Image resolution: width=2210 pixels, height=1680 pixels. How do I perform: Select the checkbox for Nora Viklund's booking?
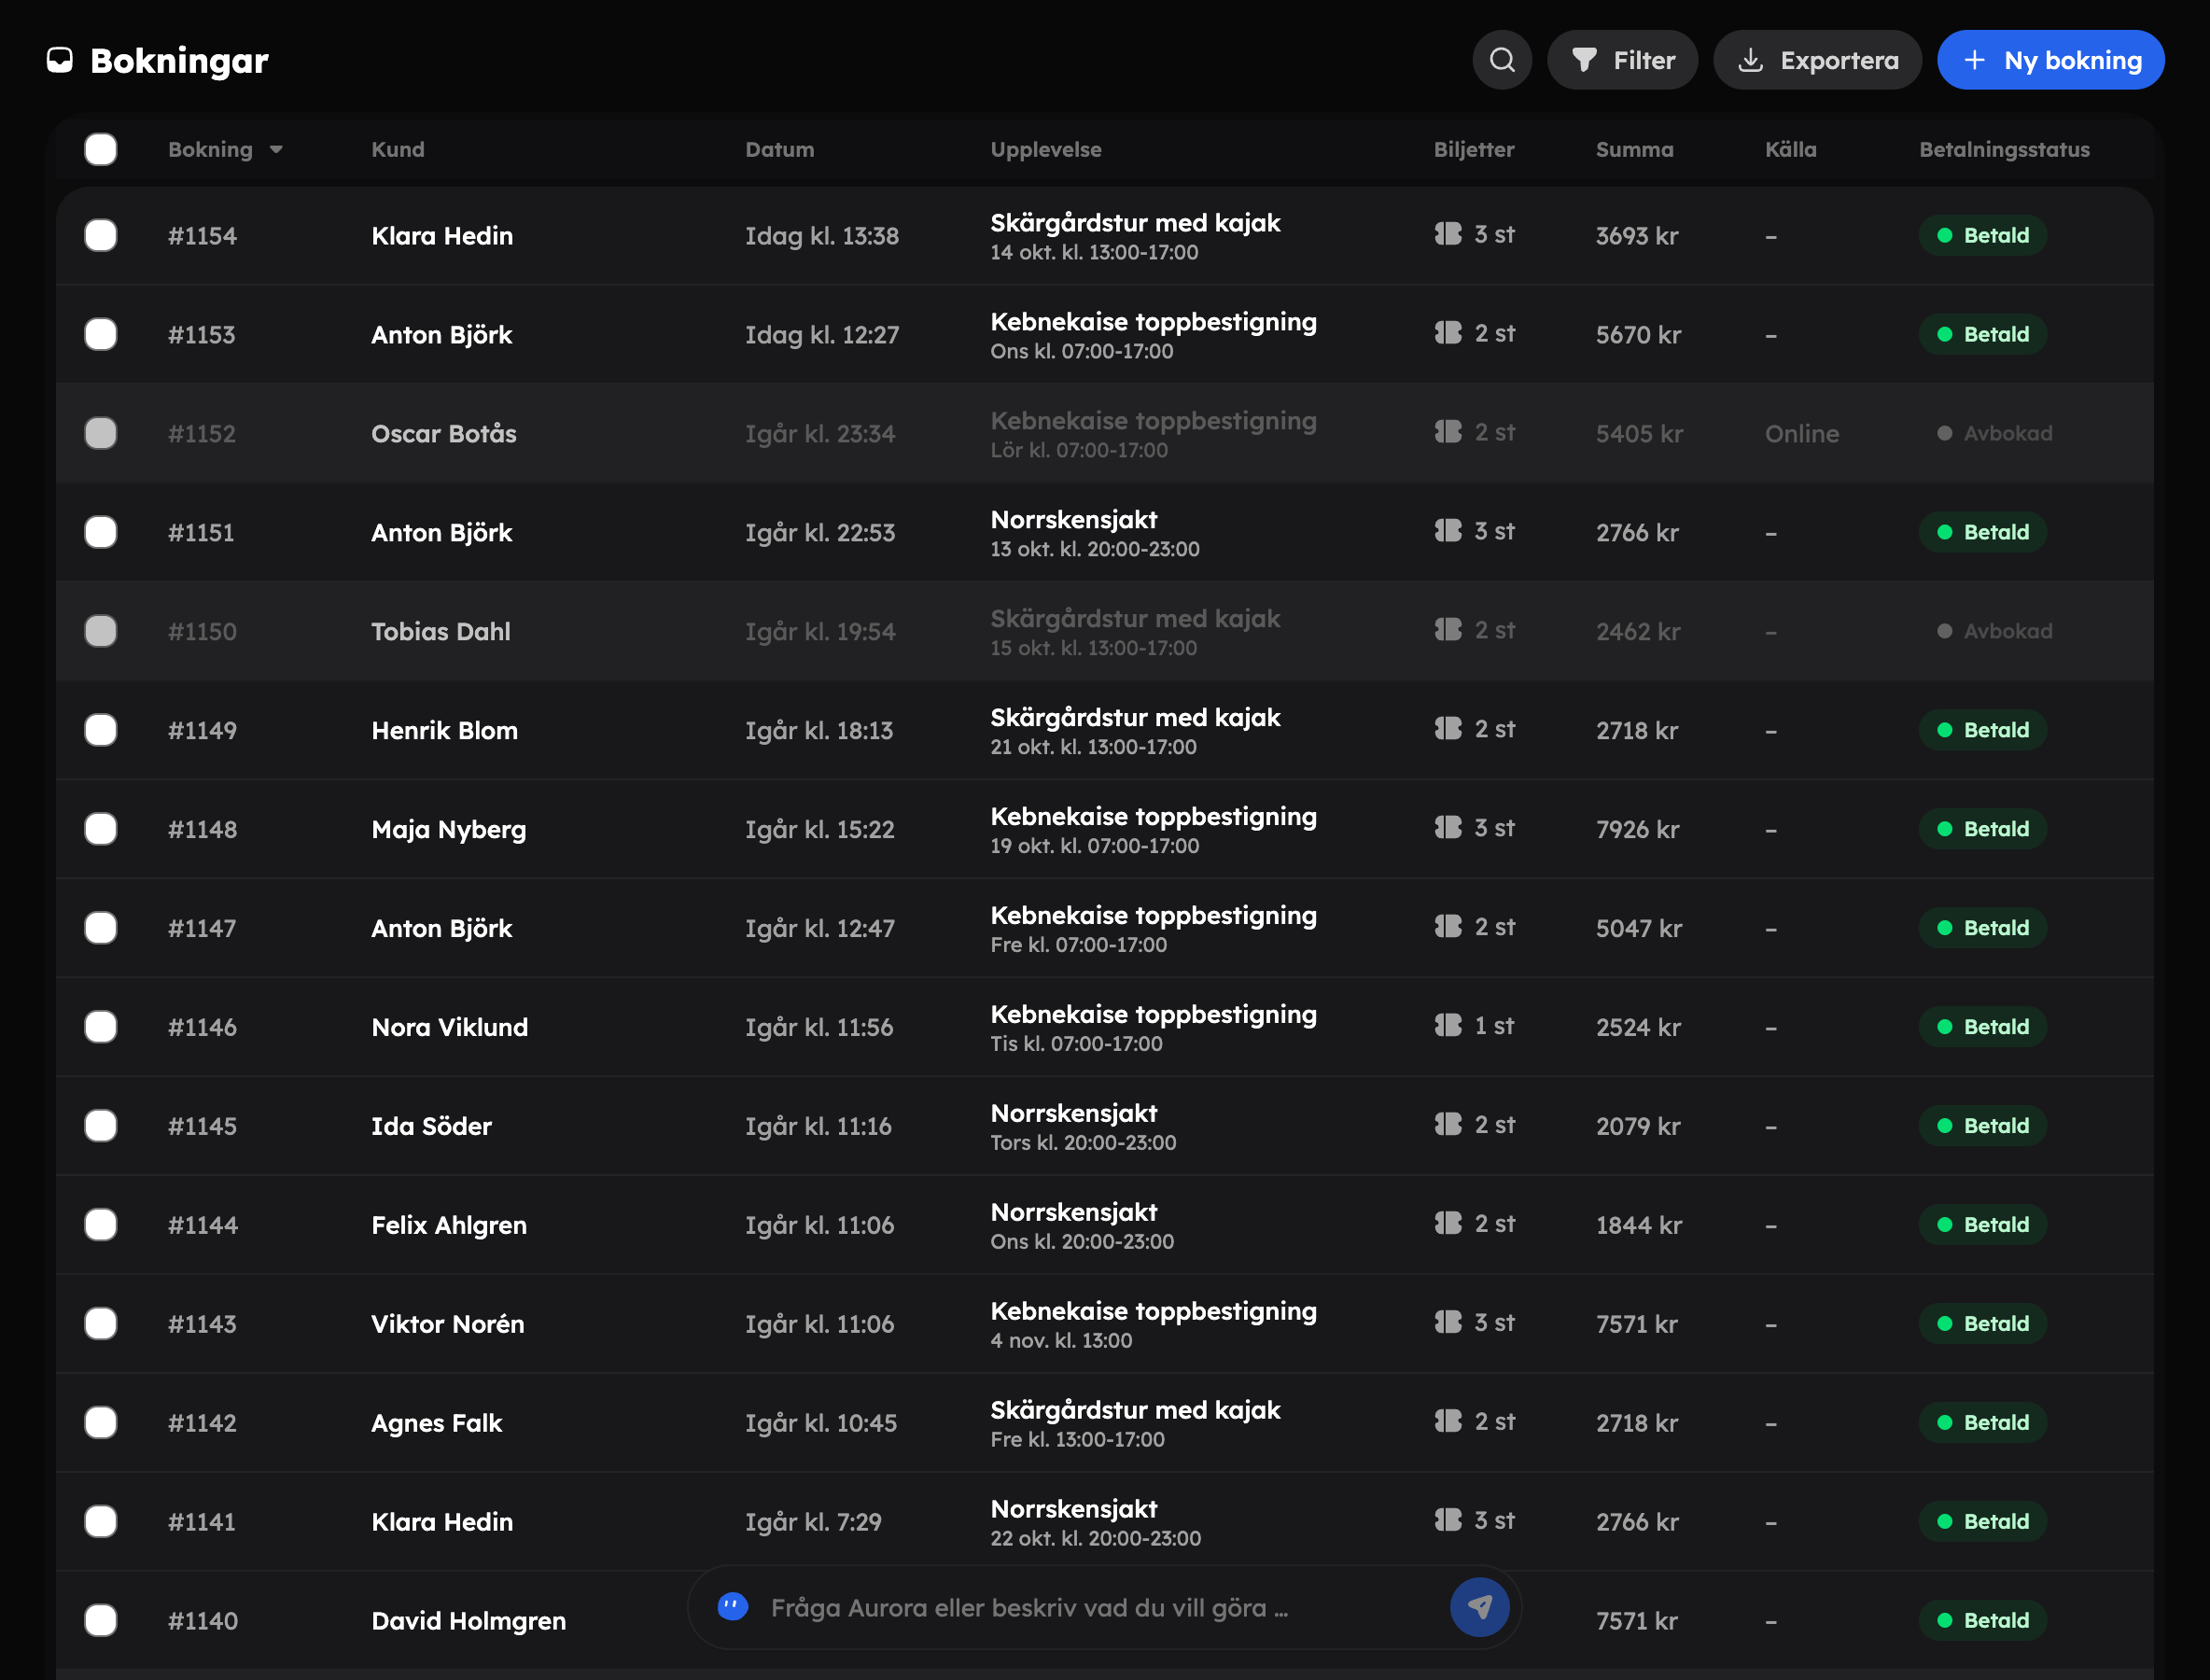tap(101, 1027)
